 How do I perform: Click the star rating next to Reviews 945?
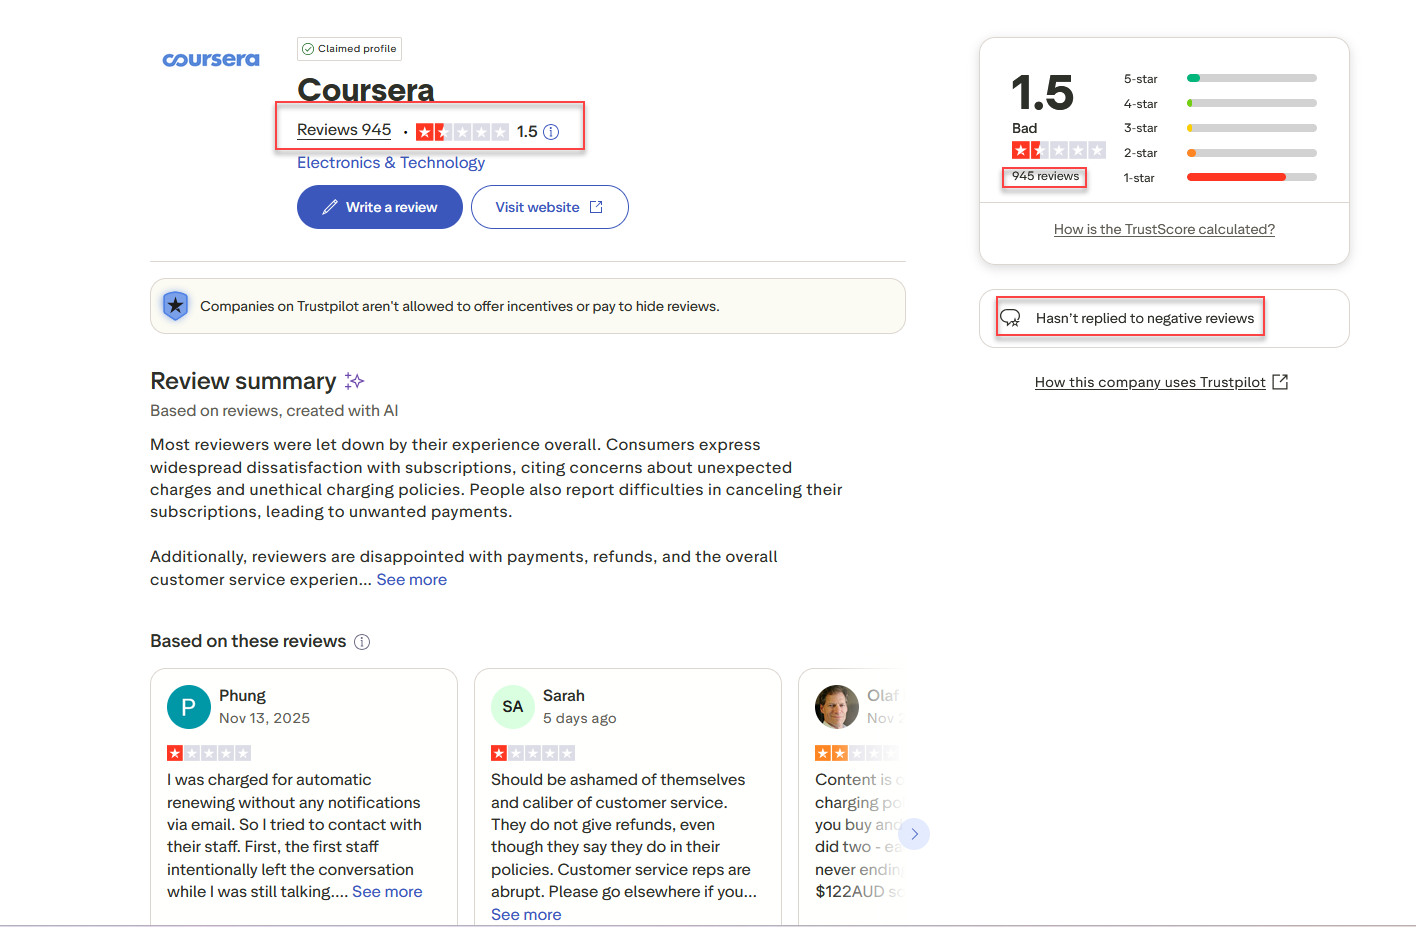click(x=462, y=132)
